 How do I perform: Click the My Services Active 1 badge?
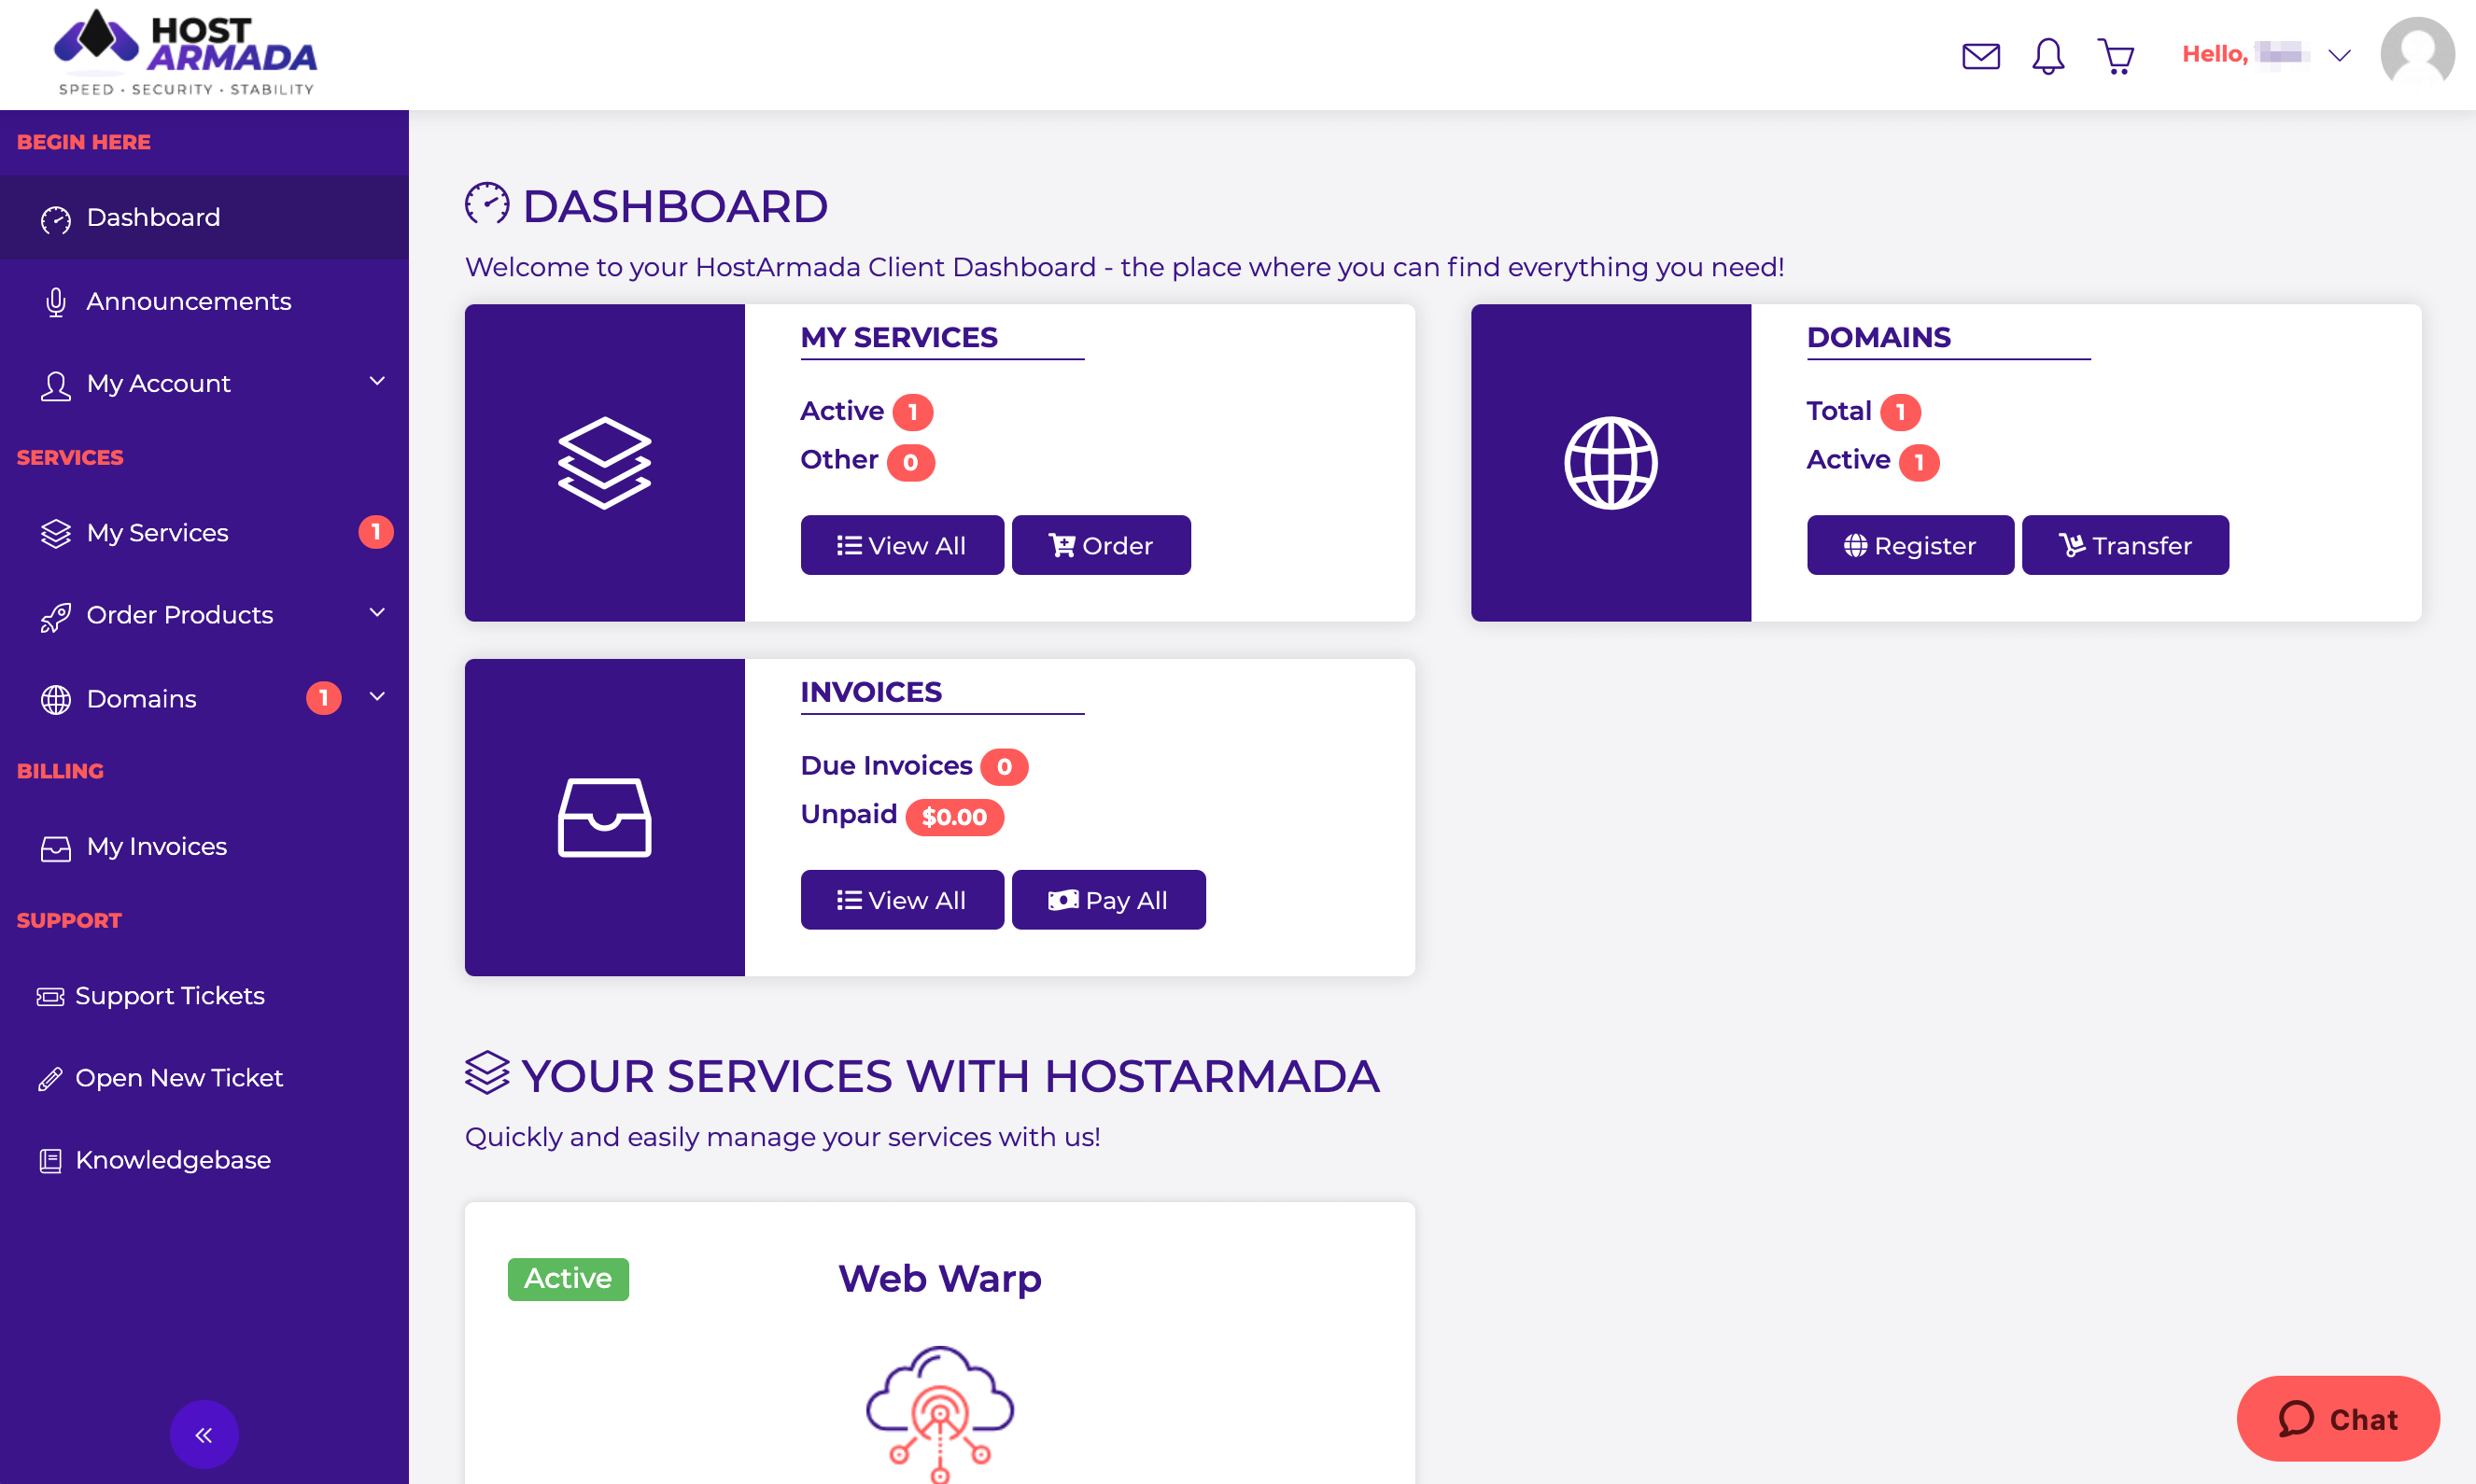(912, 412)
